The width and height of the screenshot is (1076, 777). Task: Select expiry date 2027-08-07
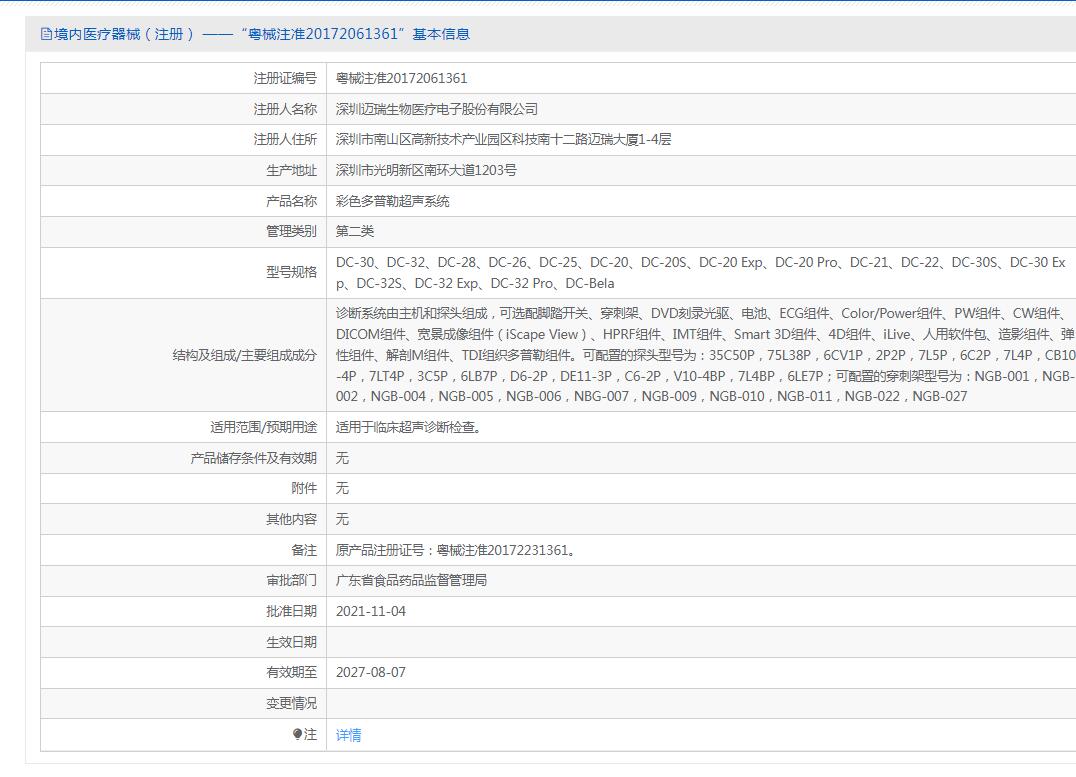(x=371, y=673)
